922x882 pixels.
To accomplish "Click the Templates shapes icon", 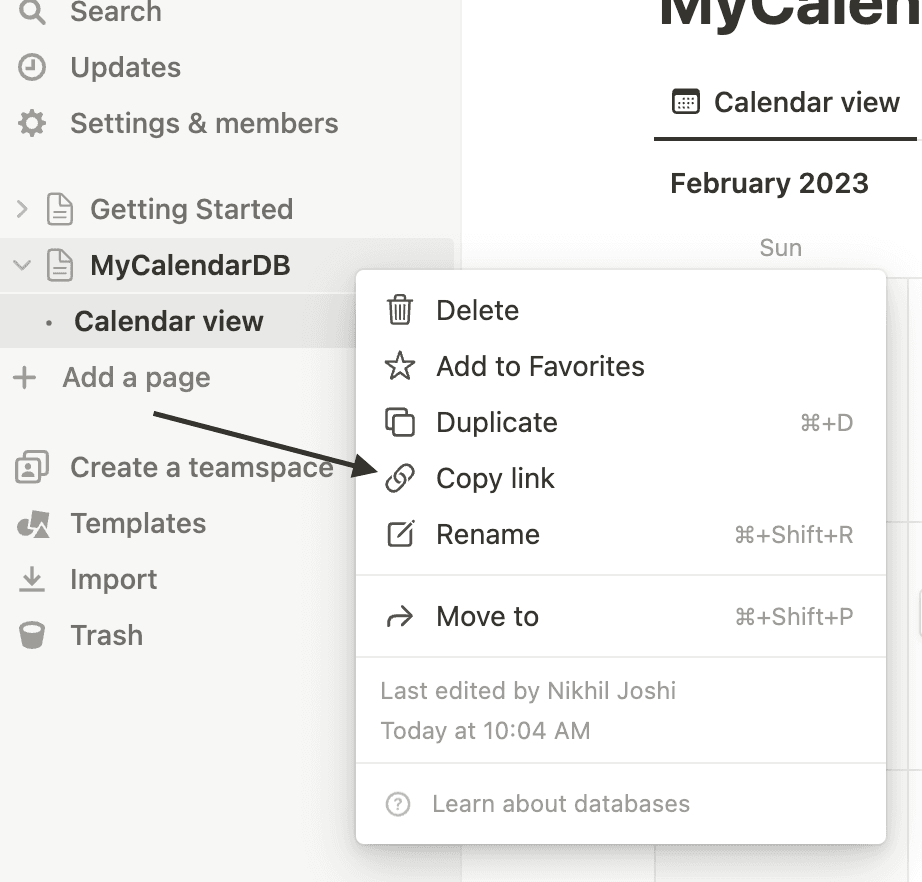I will 33,524.
